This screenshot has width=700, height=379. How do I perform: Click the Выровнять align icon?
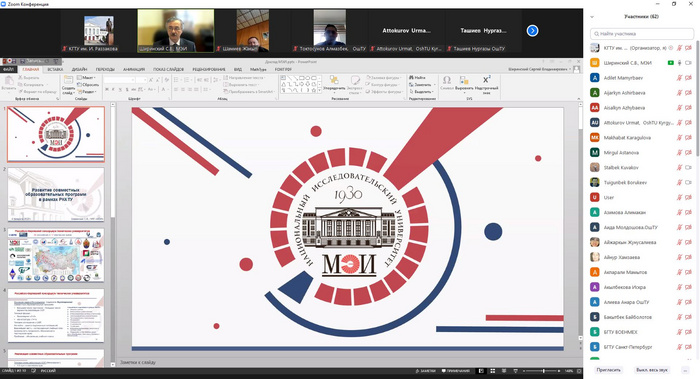464,80
